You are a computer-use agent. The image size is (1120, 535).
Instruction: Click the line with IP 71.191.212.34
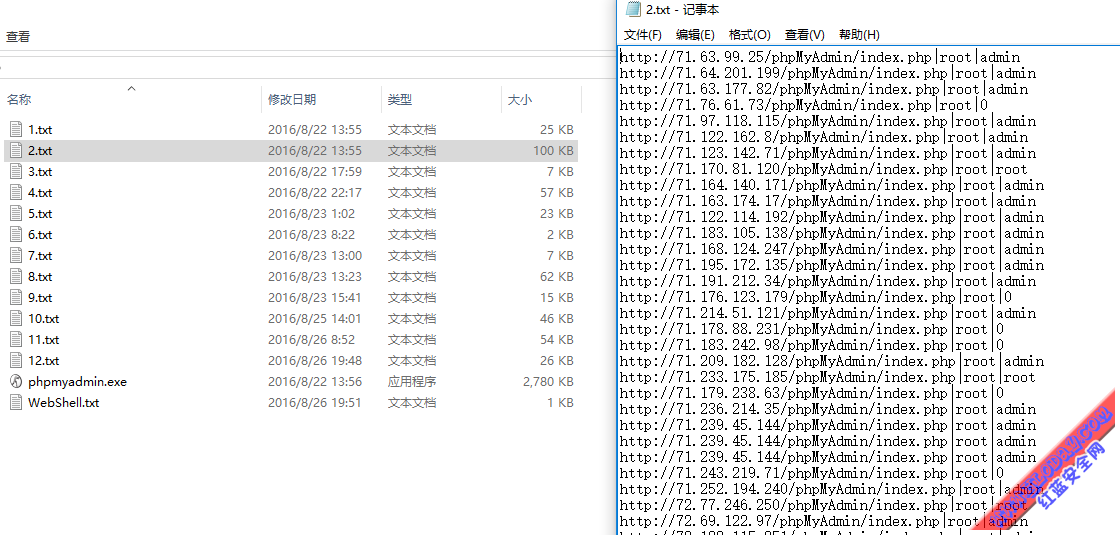coord(828,281)
